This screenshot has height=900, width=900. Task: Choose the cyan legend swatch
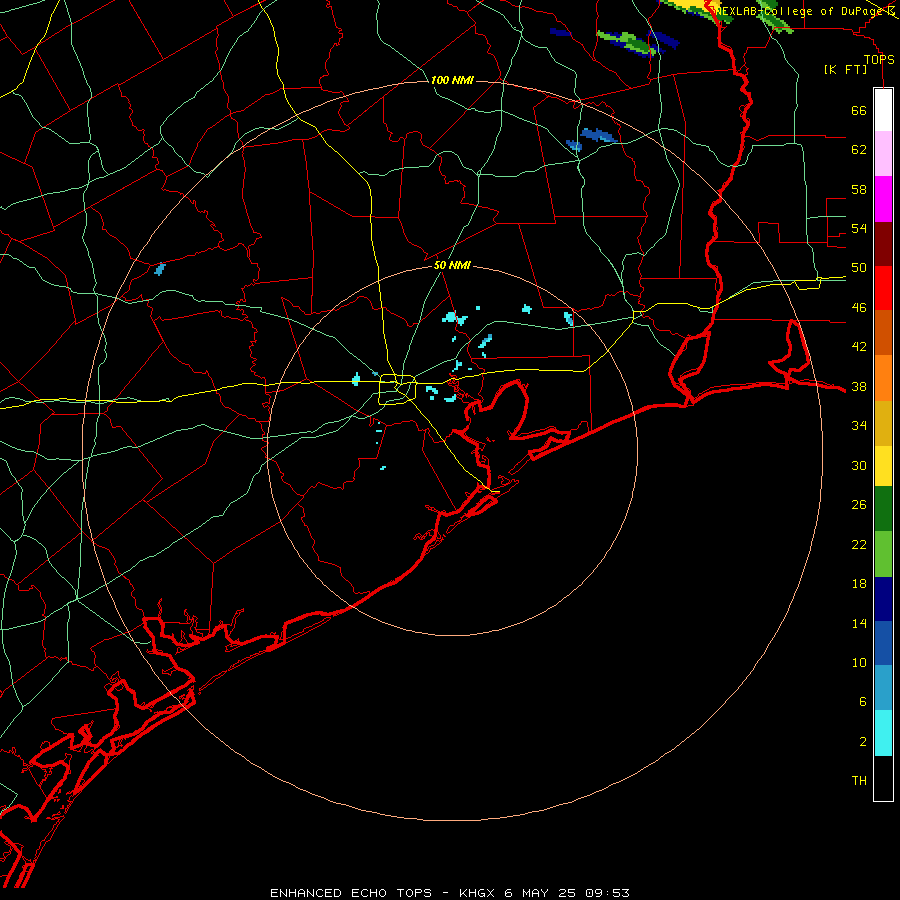tap(883, 733)
